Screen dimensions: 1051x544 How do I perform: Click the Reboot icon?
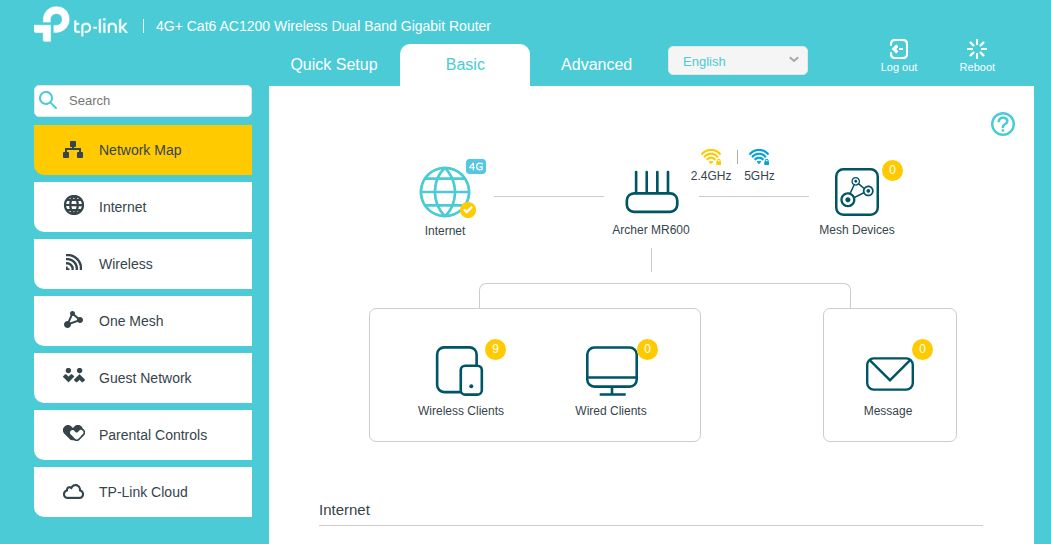[x=977, y=50]
